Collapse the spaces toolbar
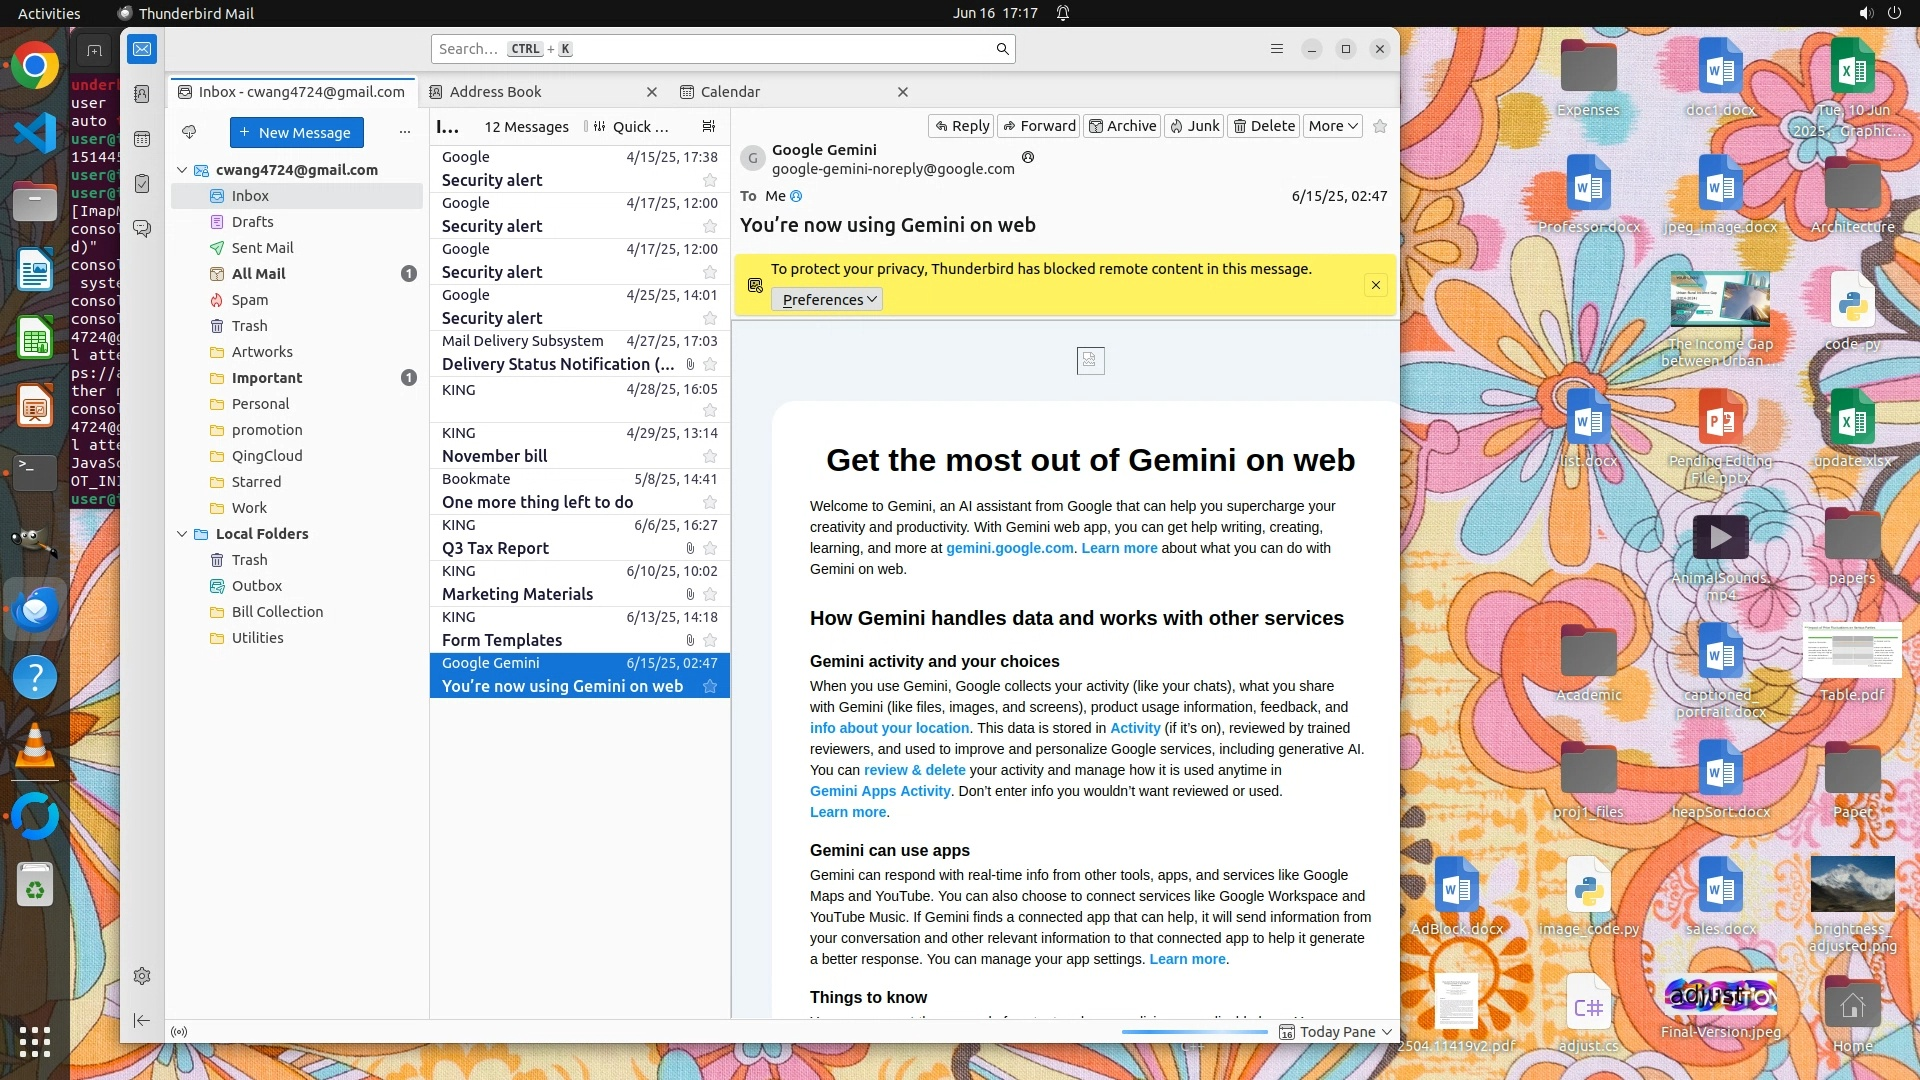This screenshot has width=1920, height=1080. [142, 1020]
